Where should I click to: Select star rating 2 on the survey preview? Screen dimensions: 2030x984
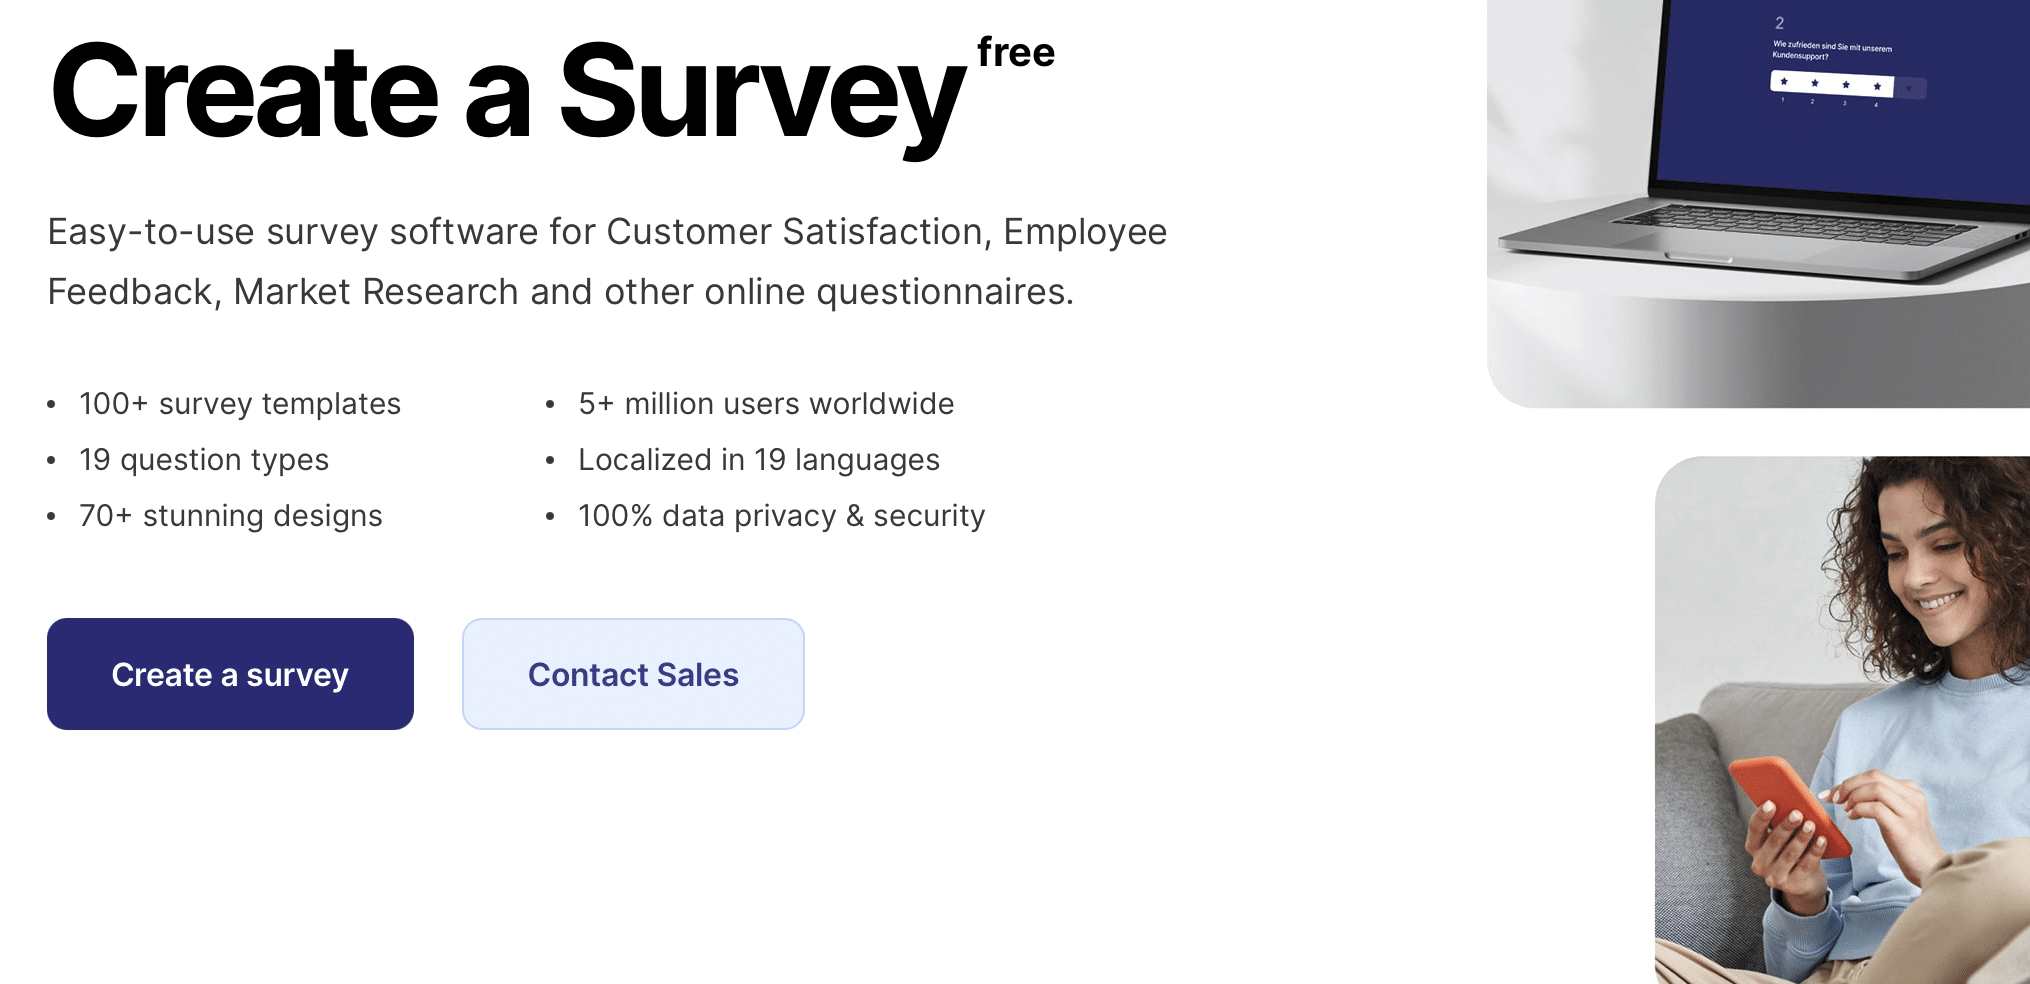(x=1815, y=83)
